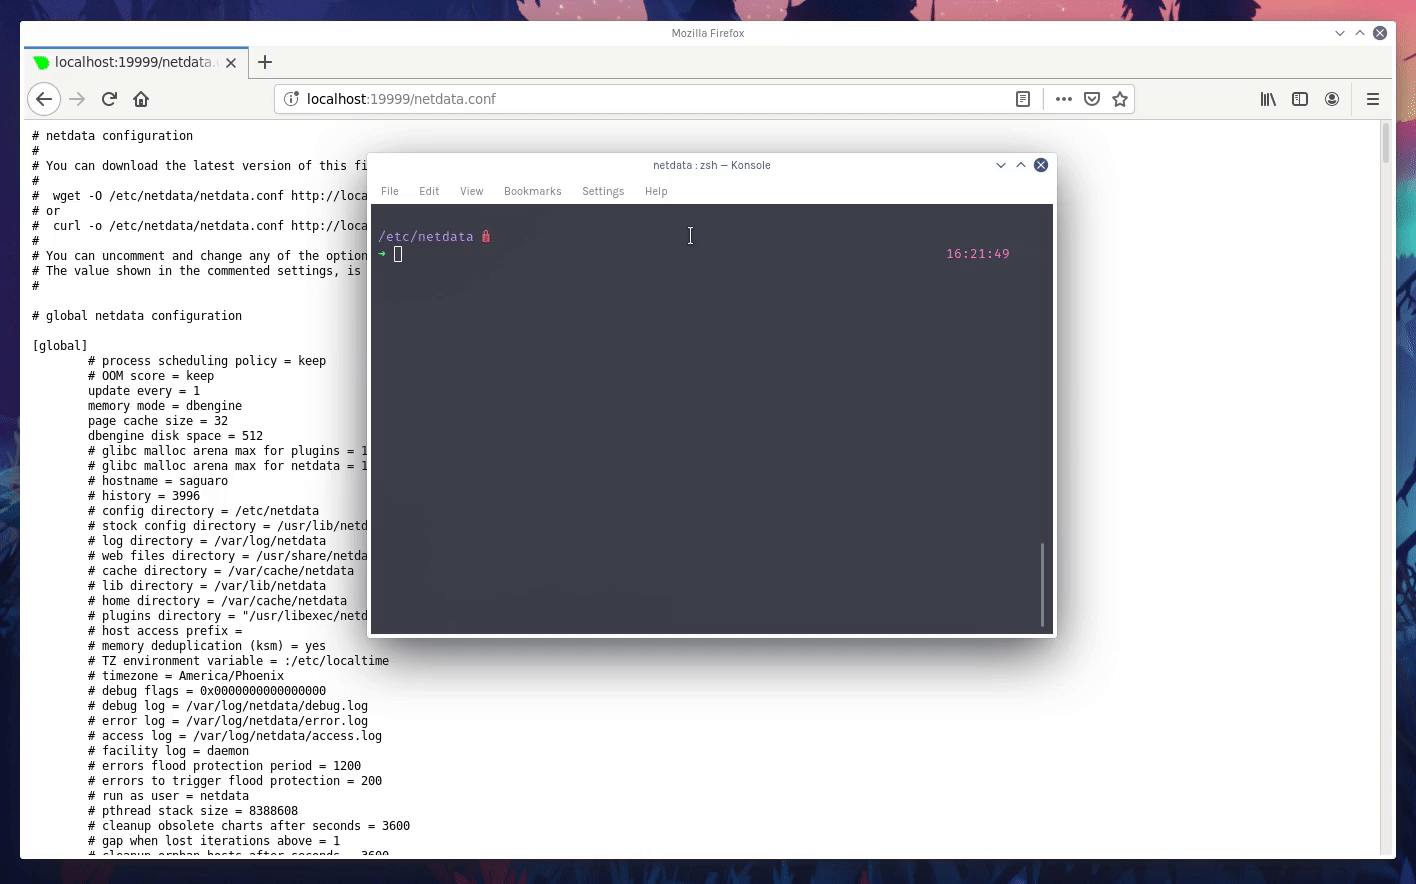Close the Konsole window
The image size is (1416, 884).
tap(1041, 165)
